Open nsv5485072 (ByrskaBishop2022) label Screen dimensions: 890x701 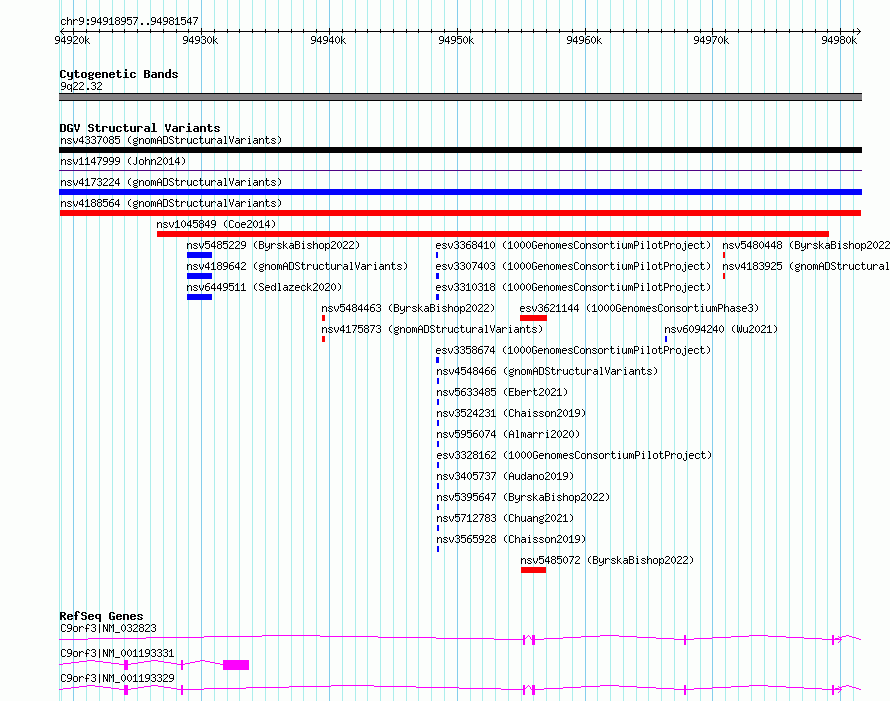coord(607,560)
